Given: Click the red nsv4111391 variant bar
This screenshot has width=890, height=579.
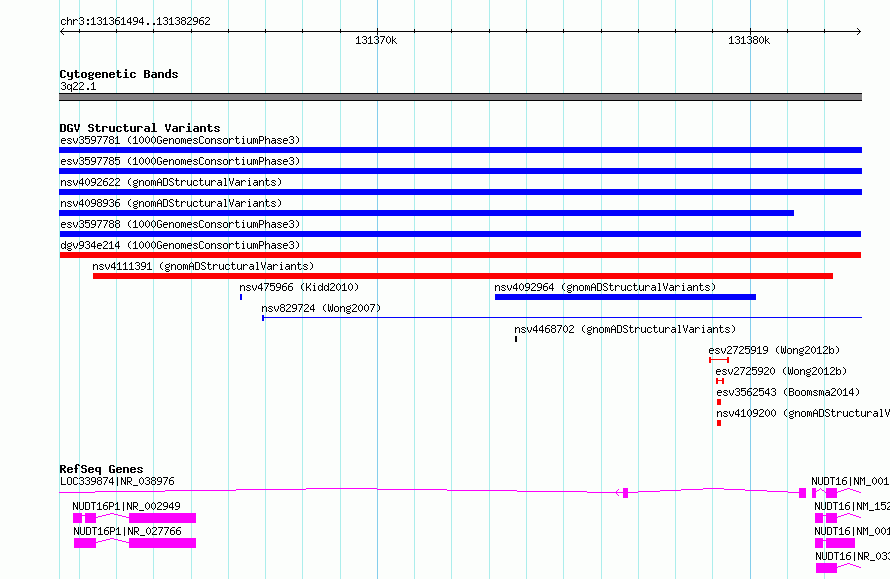Looking at the screenshot, I should click(x=463, y=276).
